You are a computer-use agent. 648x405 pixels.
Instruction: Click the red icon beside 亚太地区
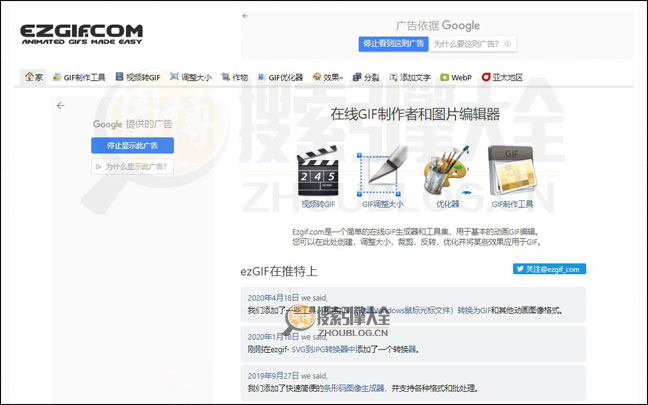tap(486, 77)
